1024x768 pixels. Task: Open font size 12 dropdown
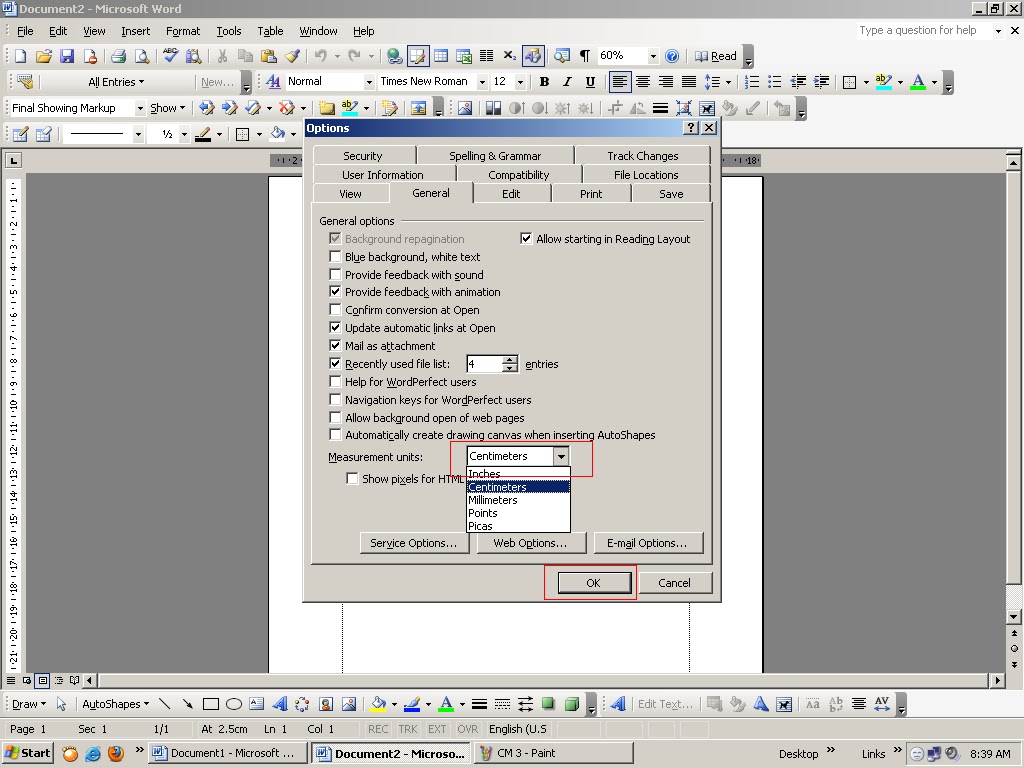[520, 82]
